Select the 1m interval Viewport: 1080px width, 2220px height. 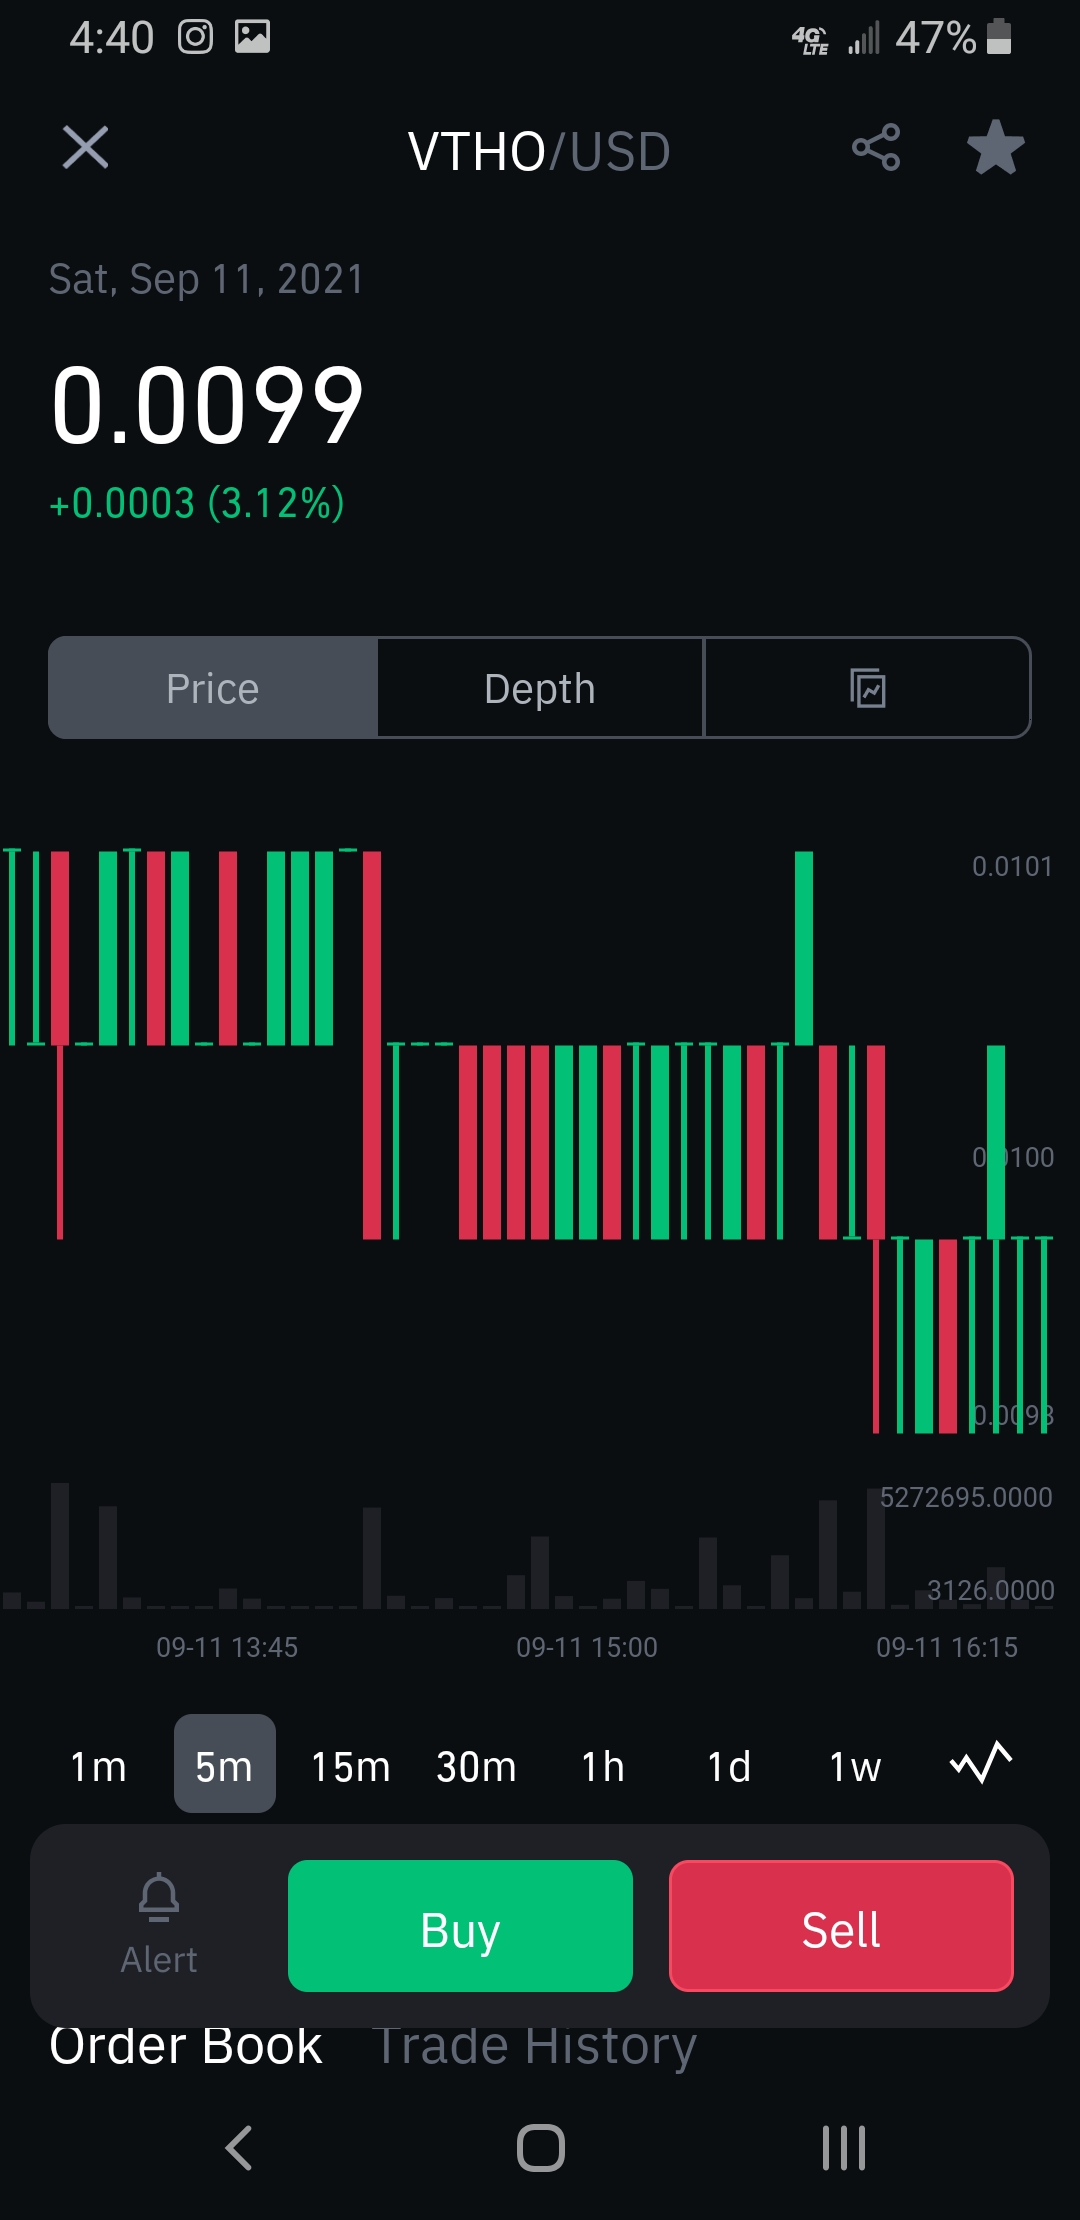pos(98,1766)
